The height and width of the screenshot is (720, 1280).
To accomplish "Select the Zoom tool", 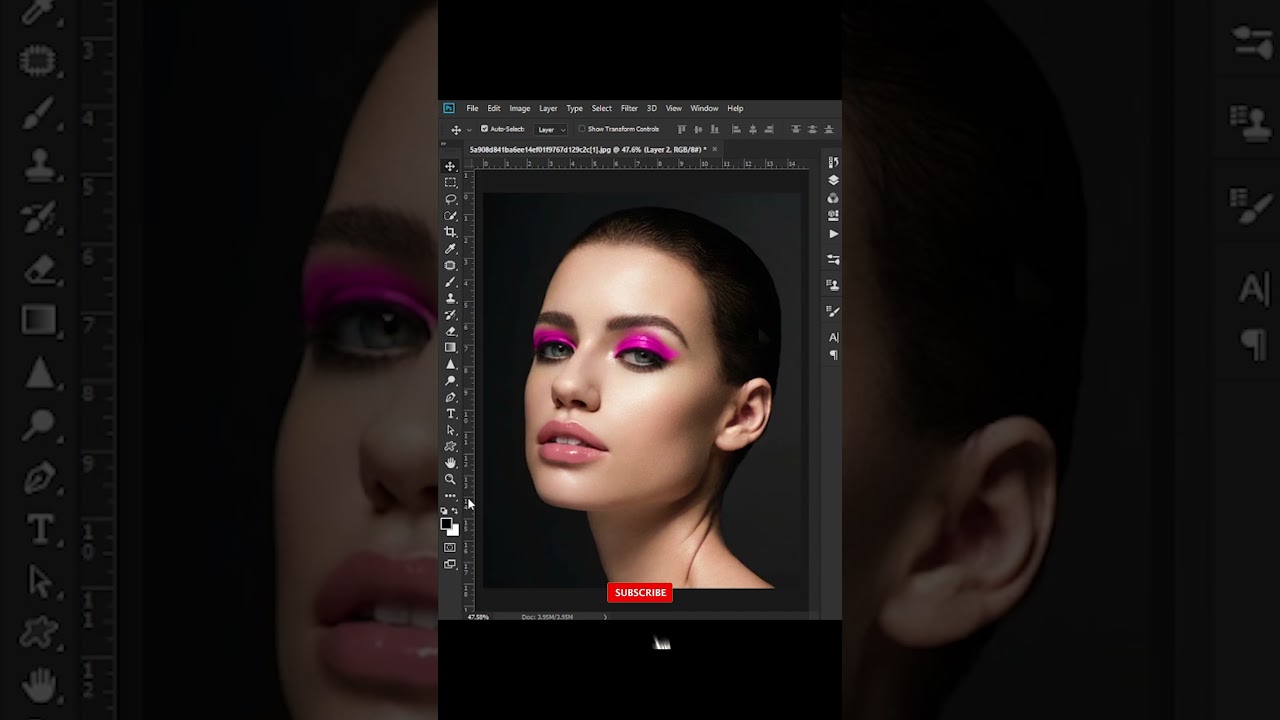I will [x=450, y=480].
